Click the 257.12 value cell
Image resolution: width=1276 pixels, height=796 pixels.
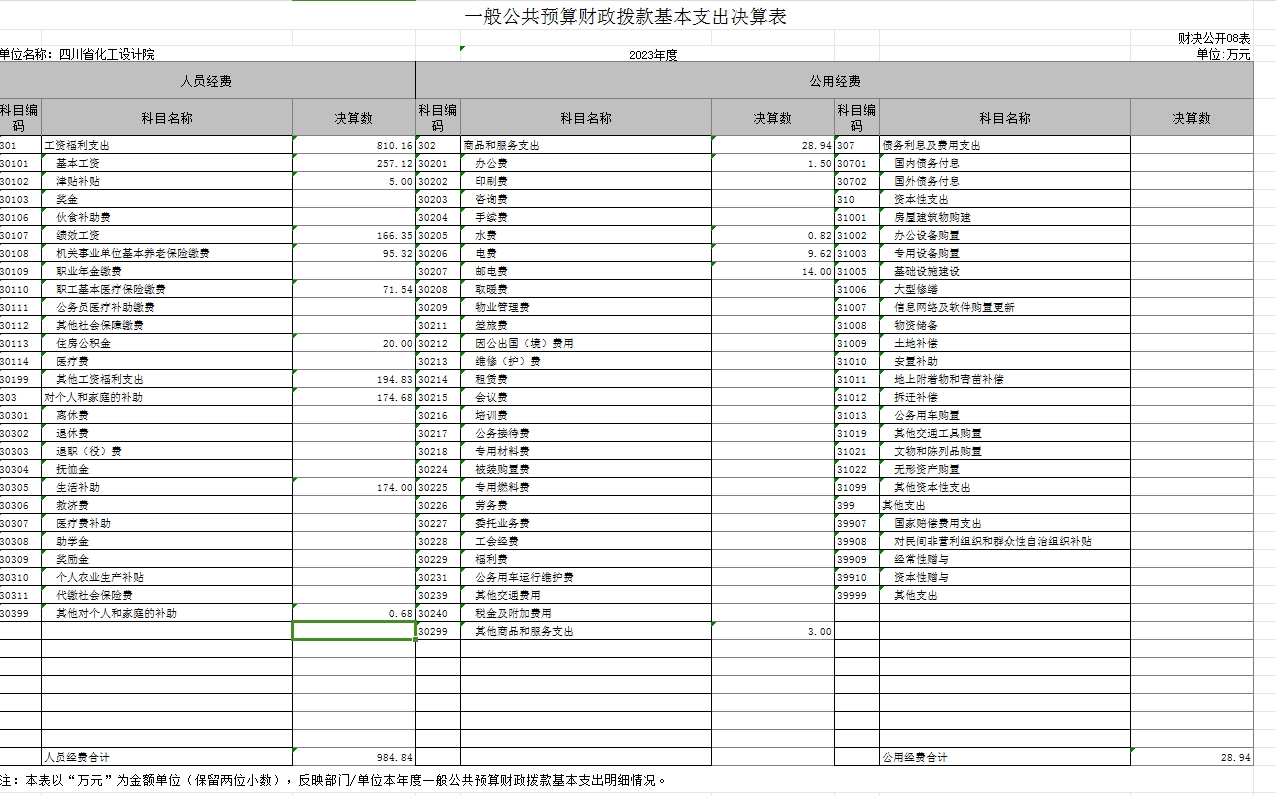(x=354, y=163)
